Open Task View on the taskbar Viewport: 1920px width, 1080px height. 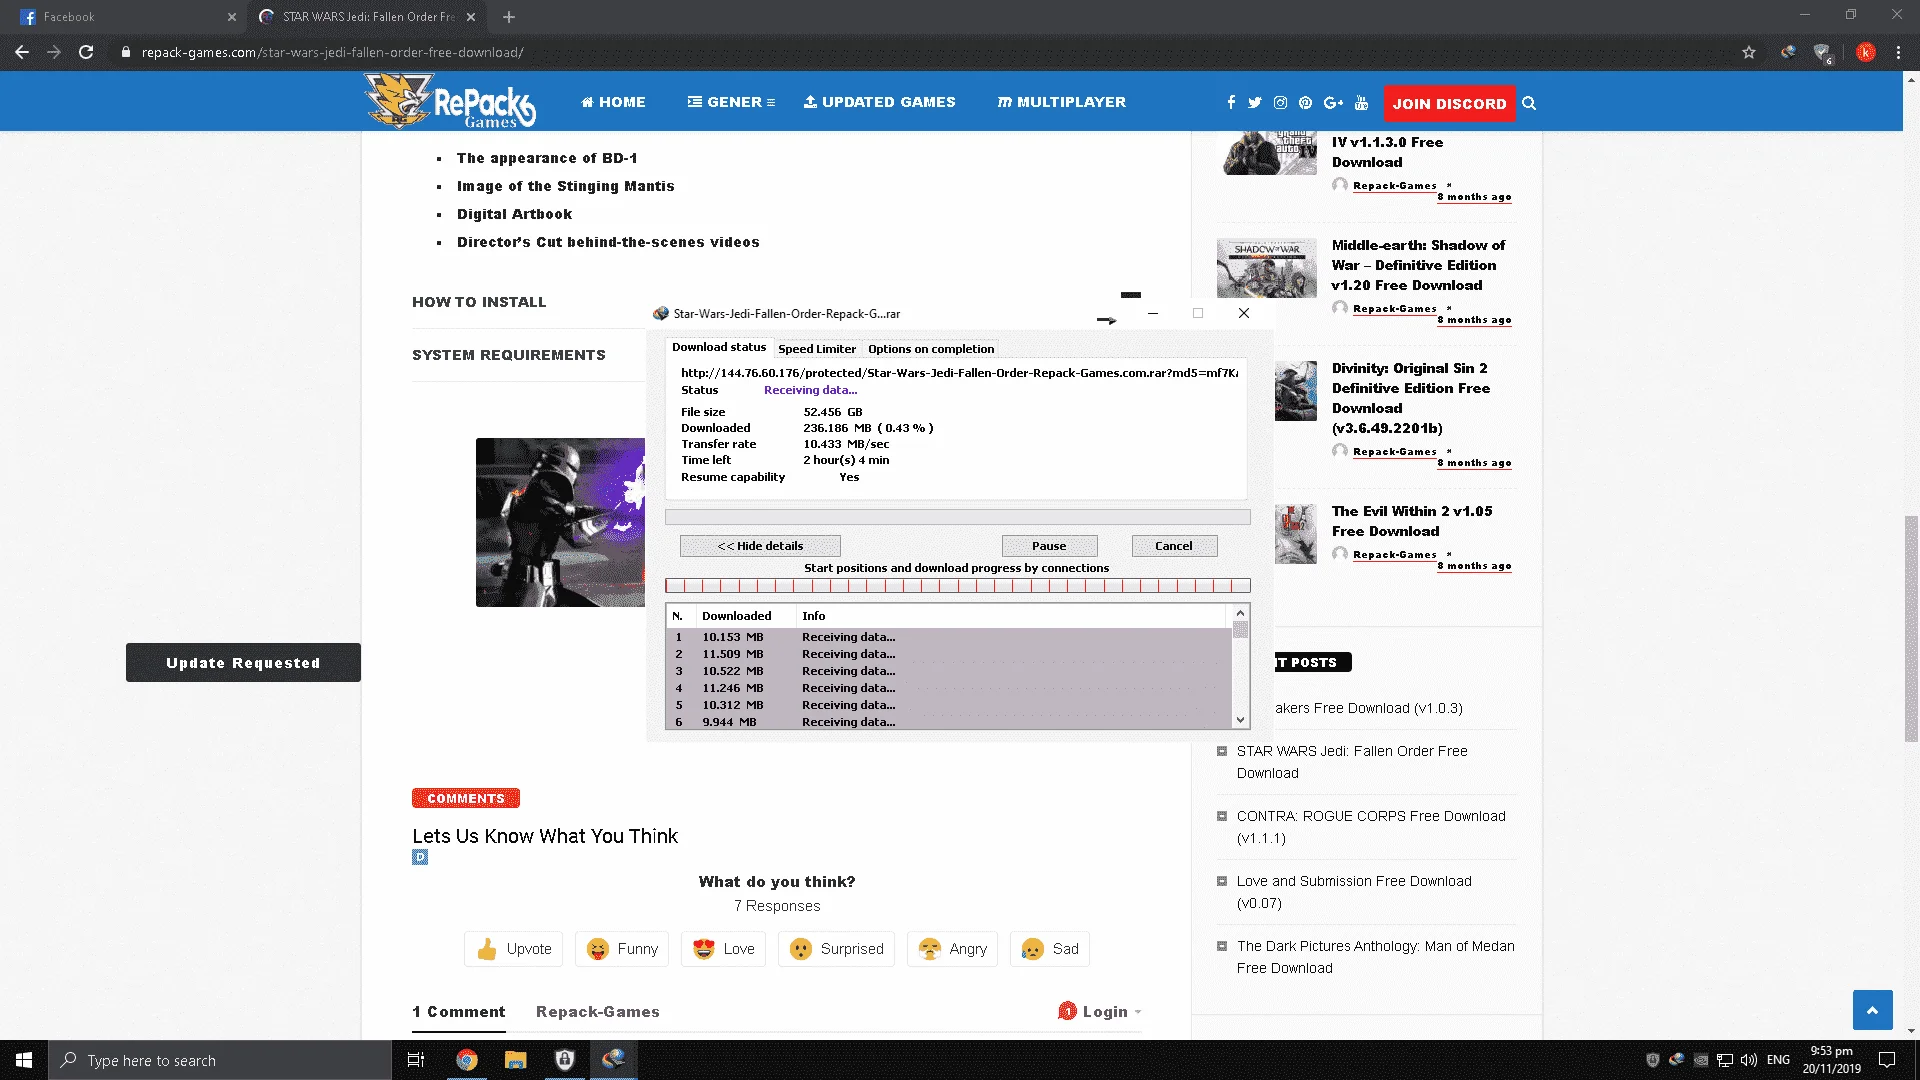coord(416,1060)
